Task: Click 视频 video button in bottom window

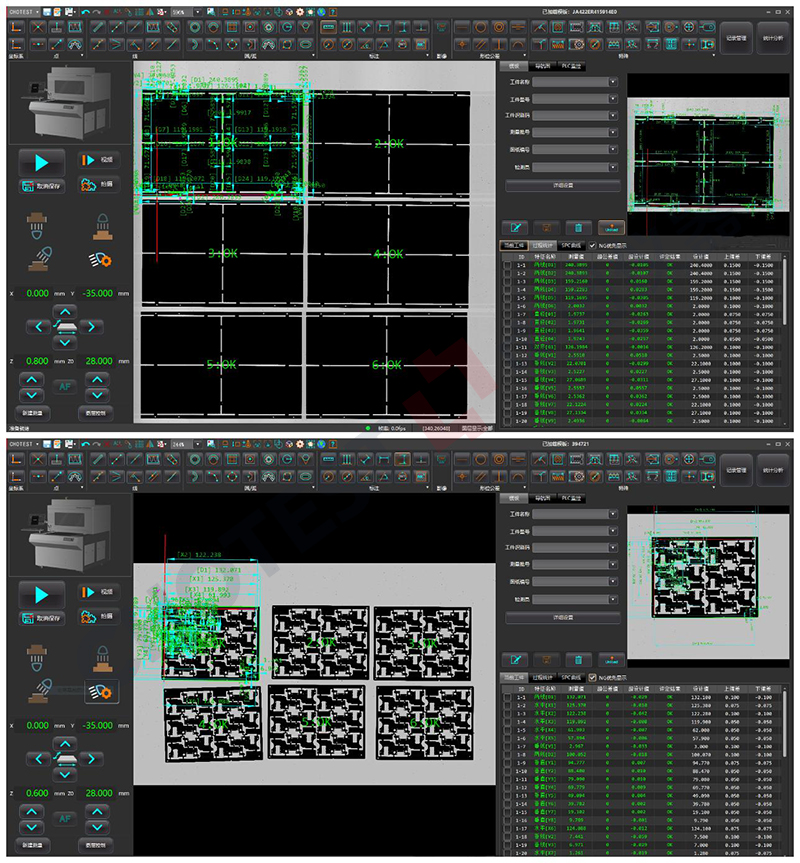Action: pos(98,592)
